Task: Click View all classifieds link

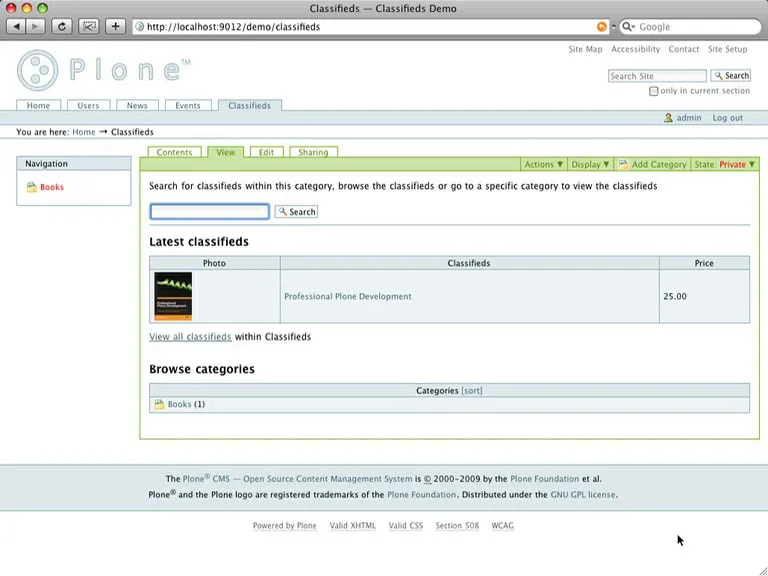Action: (190, 337)
